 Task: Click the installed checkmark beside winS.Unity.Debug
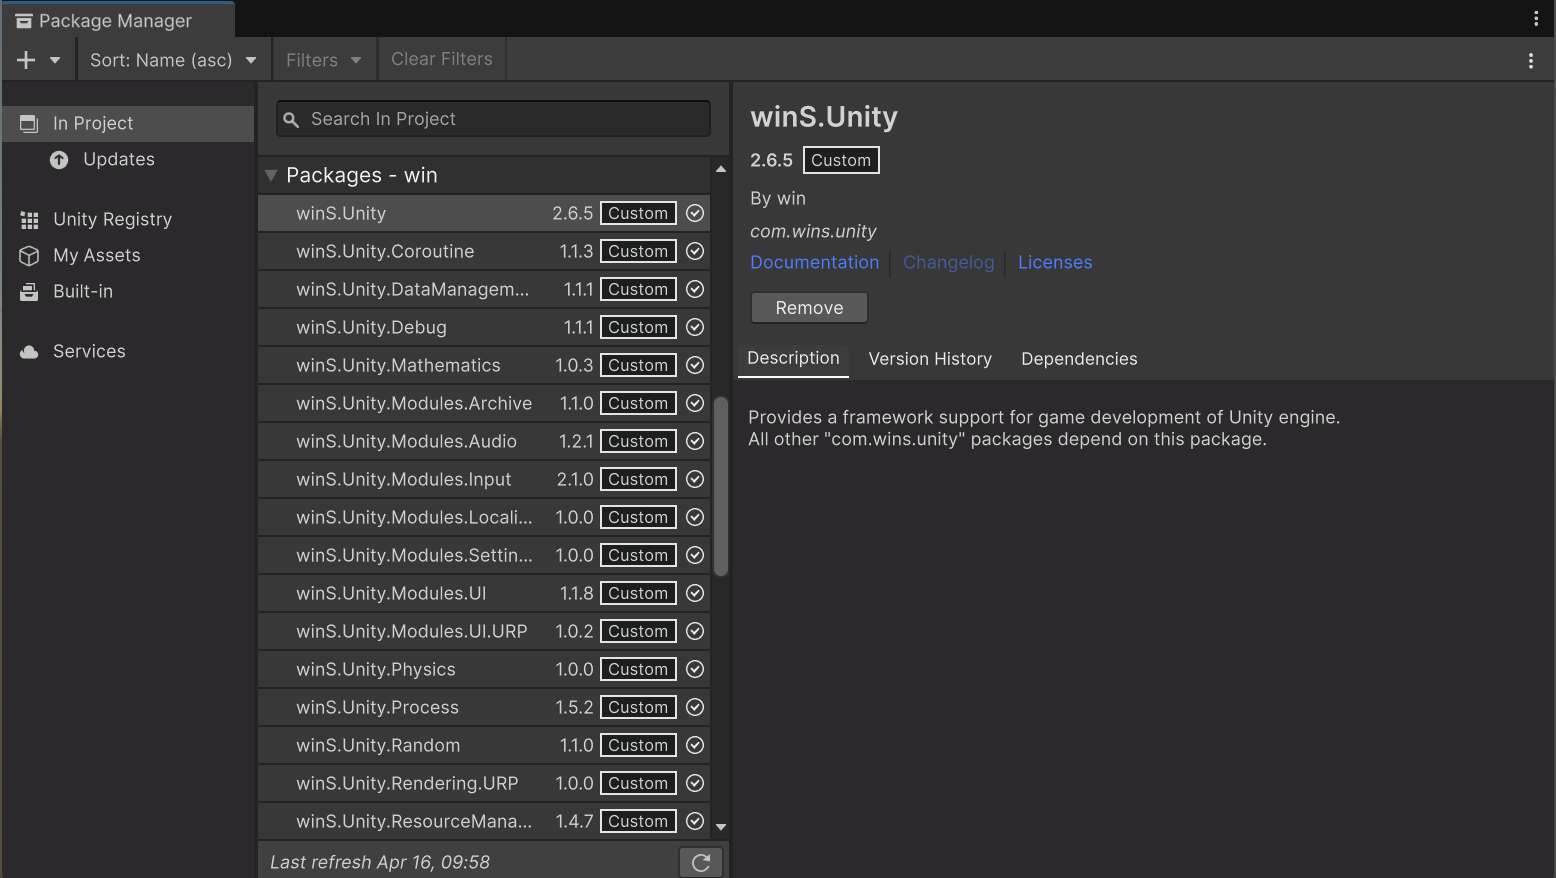(x=694, y=326)
